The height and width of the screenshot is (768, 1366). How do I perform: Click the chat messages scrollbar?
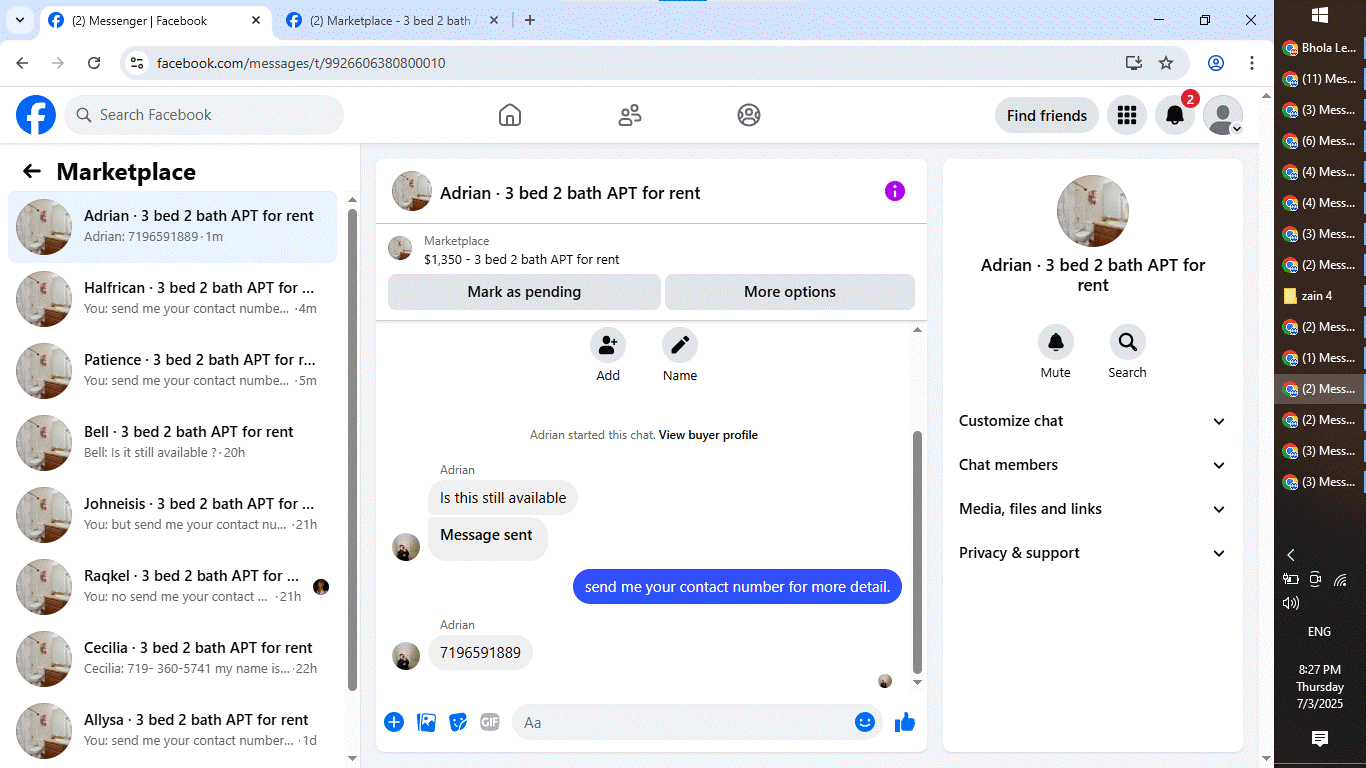tap(918, 552)
